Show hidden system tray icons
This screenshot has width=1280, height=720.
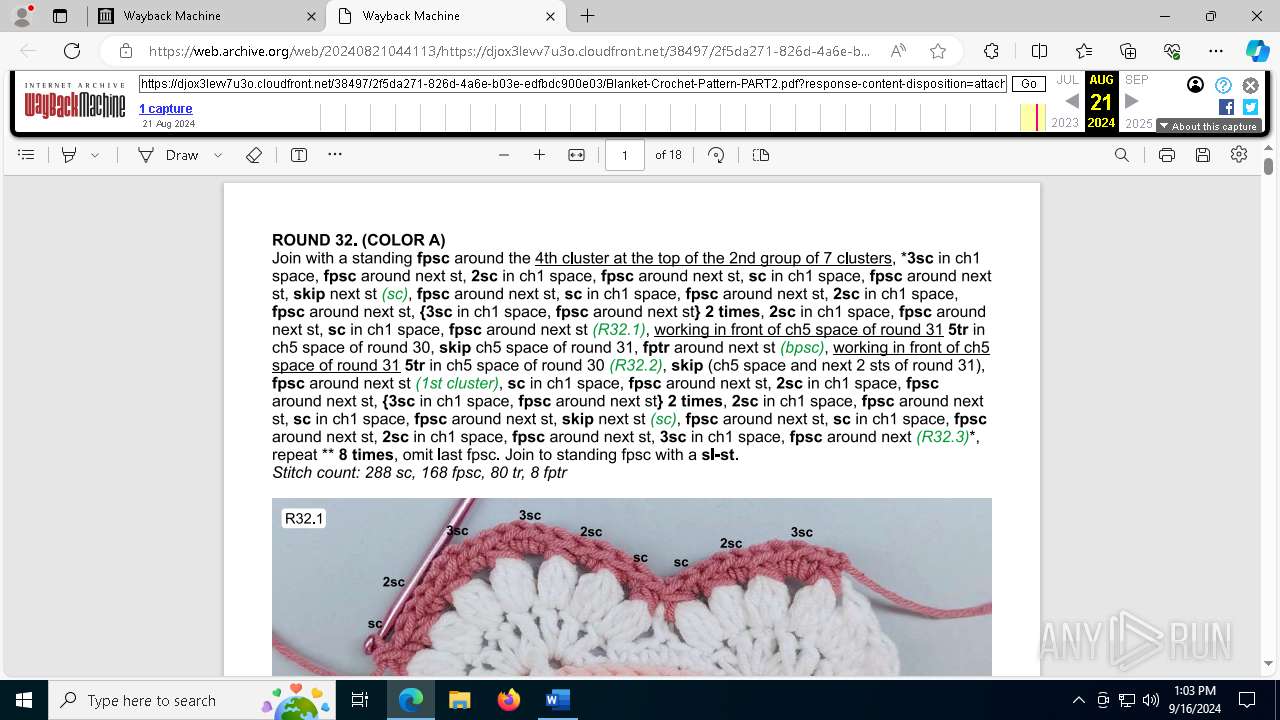[1078, 700]
